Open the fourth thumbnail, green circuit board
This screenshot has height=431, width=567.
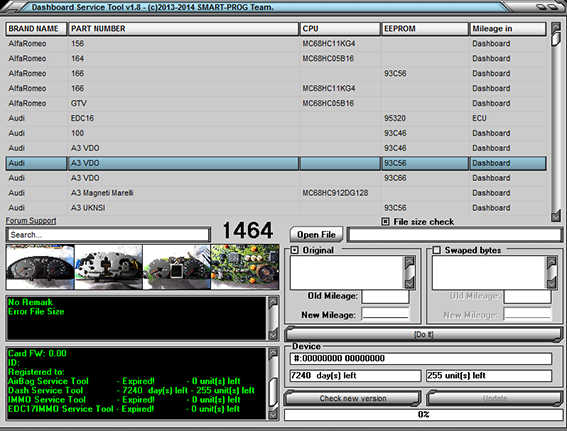tap(245, 267)
